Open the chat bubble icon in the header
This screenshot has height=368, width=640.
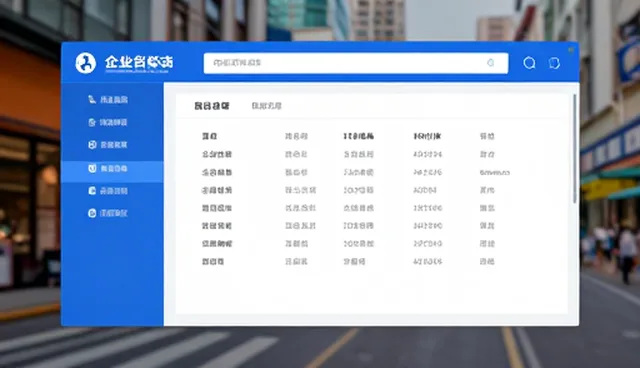pos(554,63)
